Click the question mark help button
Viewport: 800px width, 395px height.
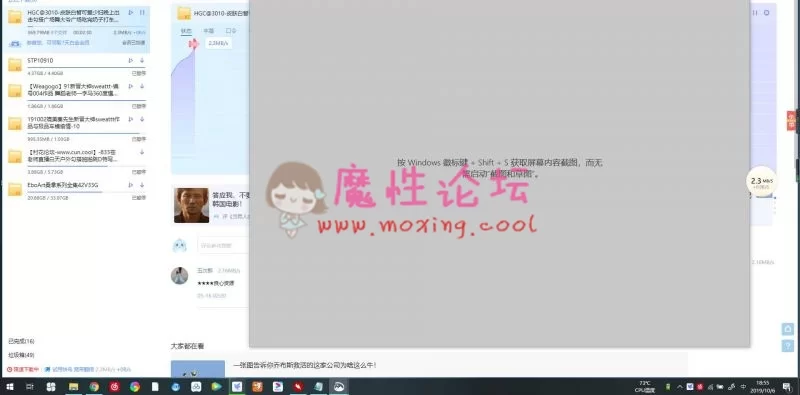click(788, 346)
